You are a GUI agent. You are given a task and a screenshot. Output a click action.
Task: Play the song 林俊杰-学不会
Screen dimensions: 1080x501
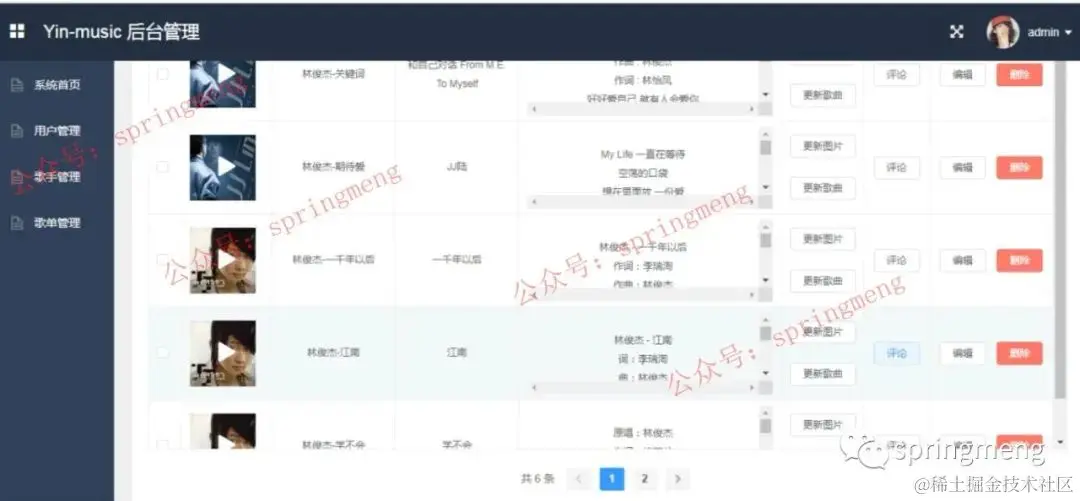(x=226, y=440)
